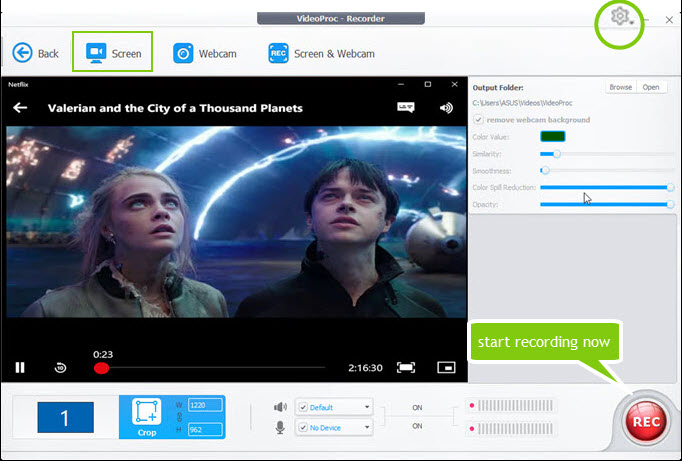Click the red playback position marker
682x461 pixels.
(101, 368)
